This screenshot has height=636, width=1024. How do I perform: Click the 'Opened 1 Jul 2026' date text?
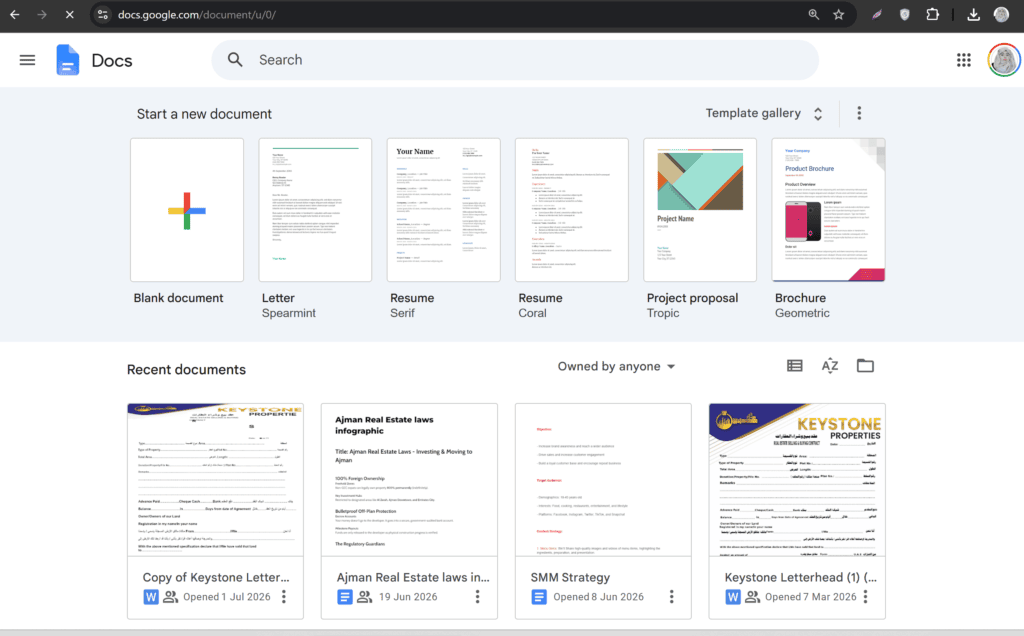(227, 597)
